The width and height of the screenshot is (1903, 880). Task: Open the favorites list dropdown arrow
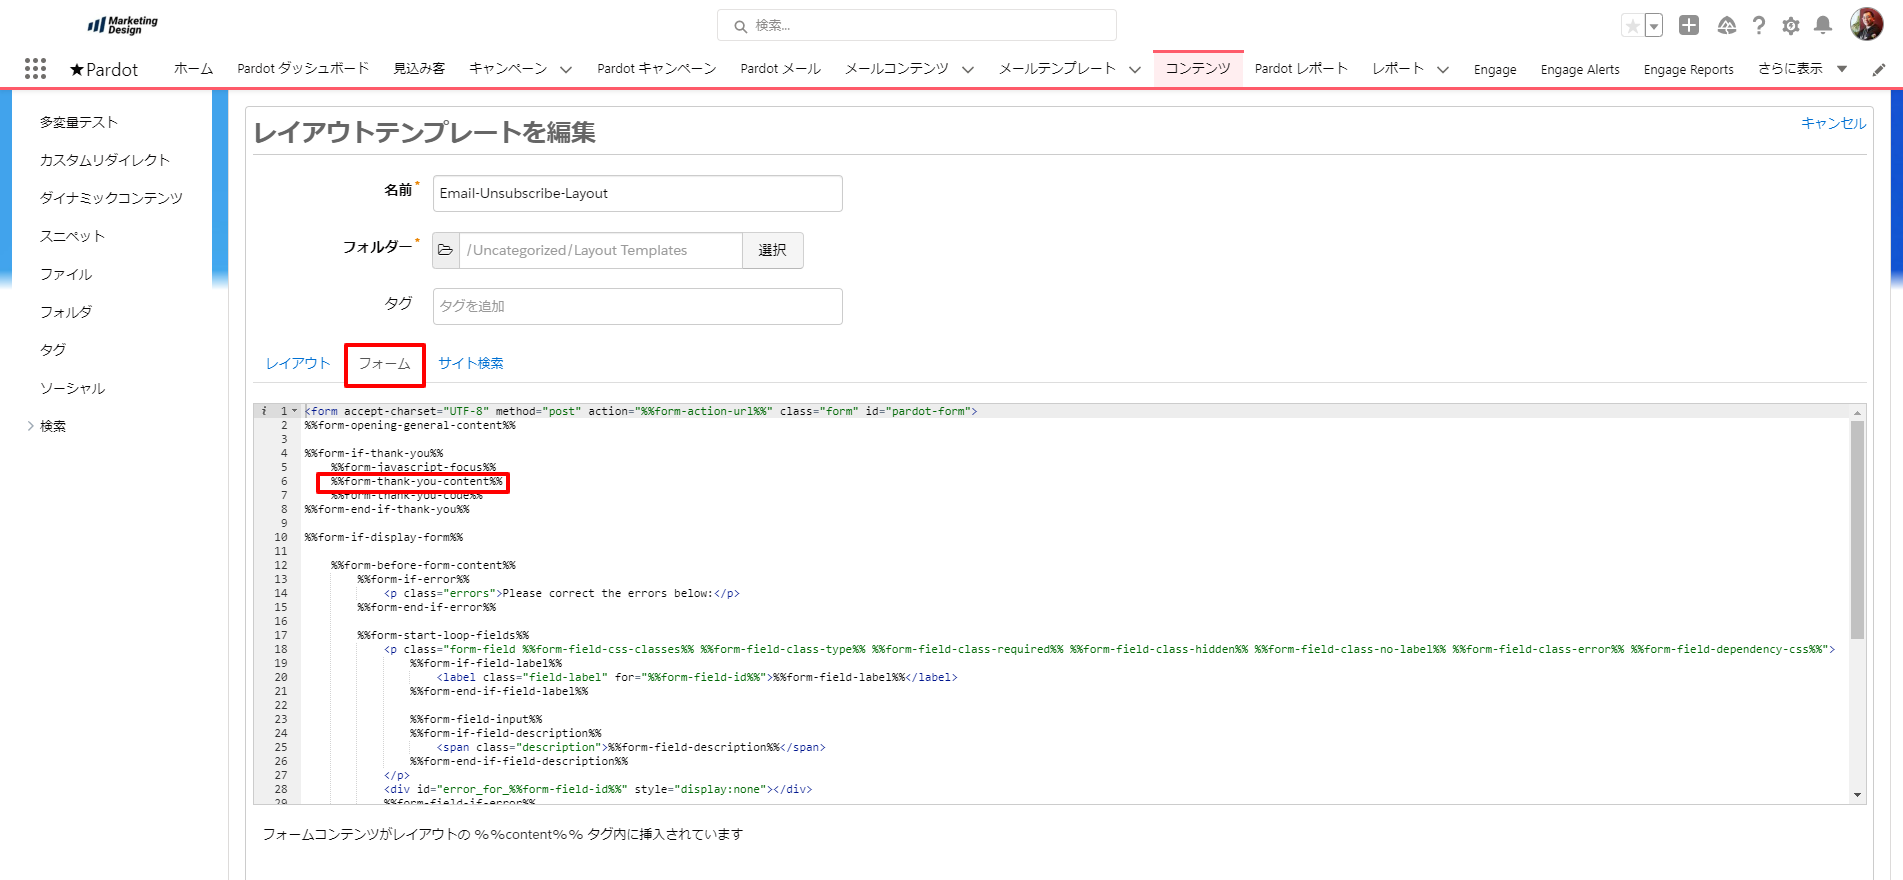pyautogui.click(x=1654, y=26)
